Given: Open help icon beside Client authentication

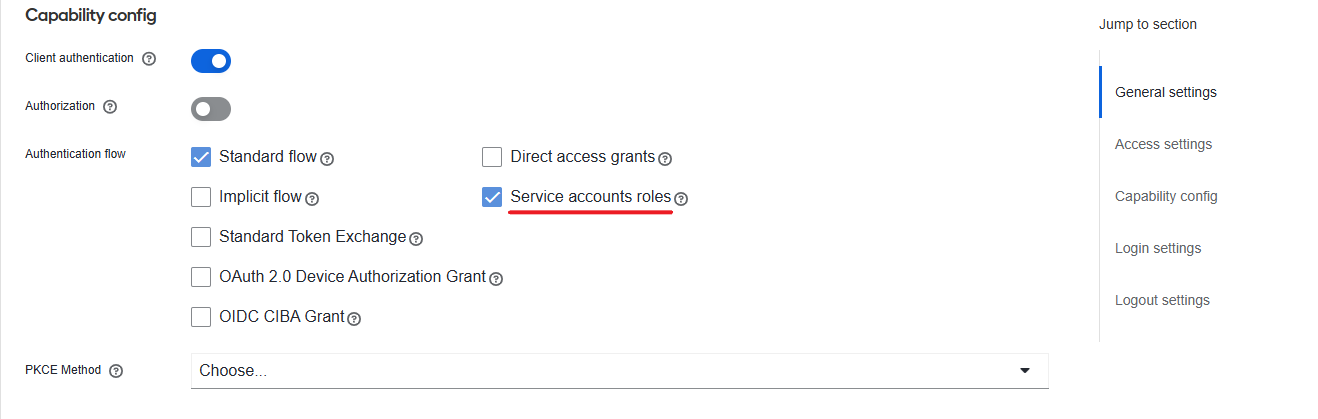Looking at the screenshot, I should pos(149,59).
